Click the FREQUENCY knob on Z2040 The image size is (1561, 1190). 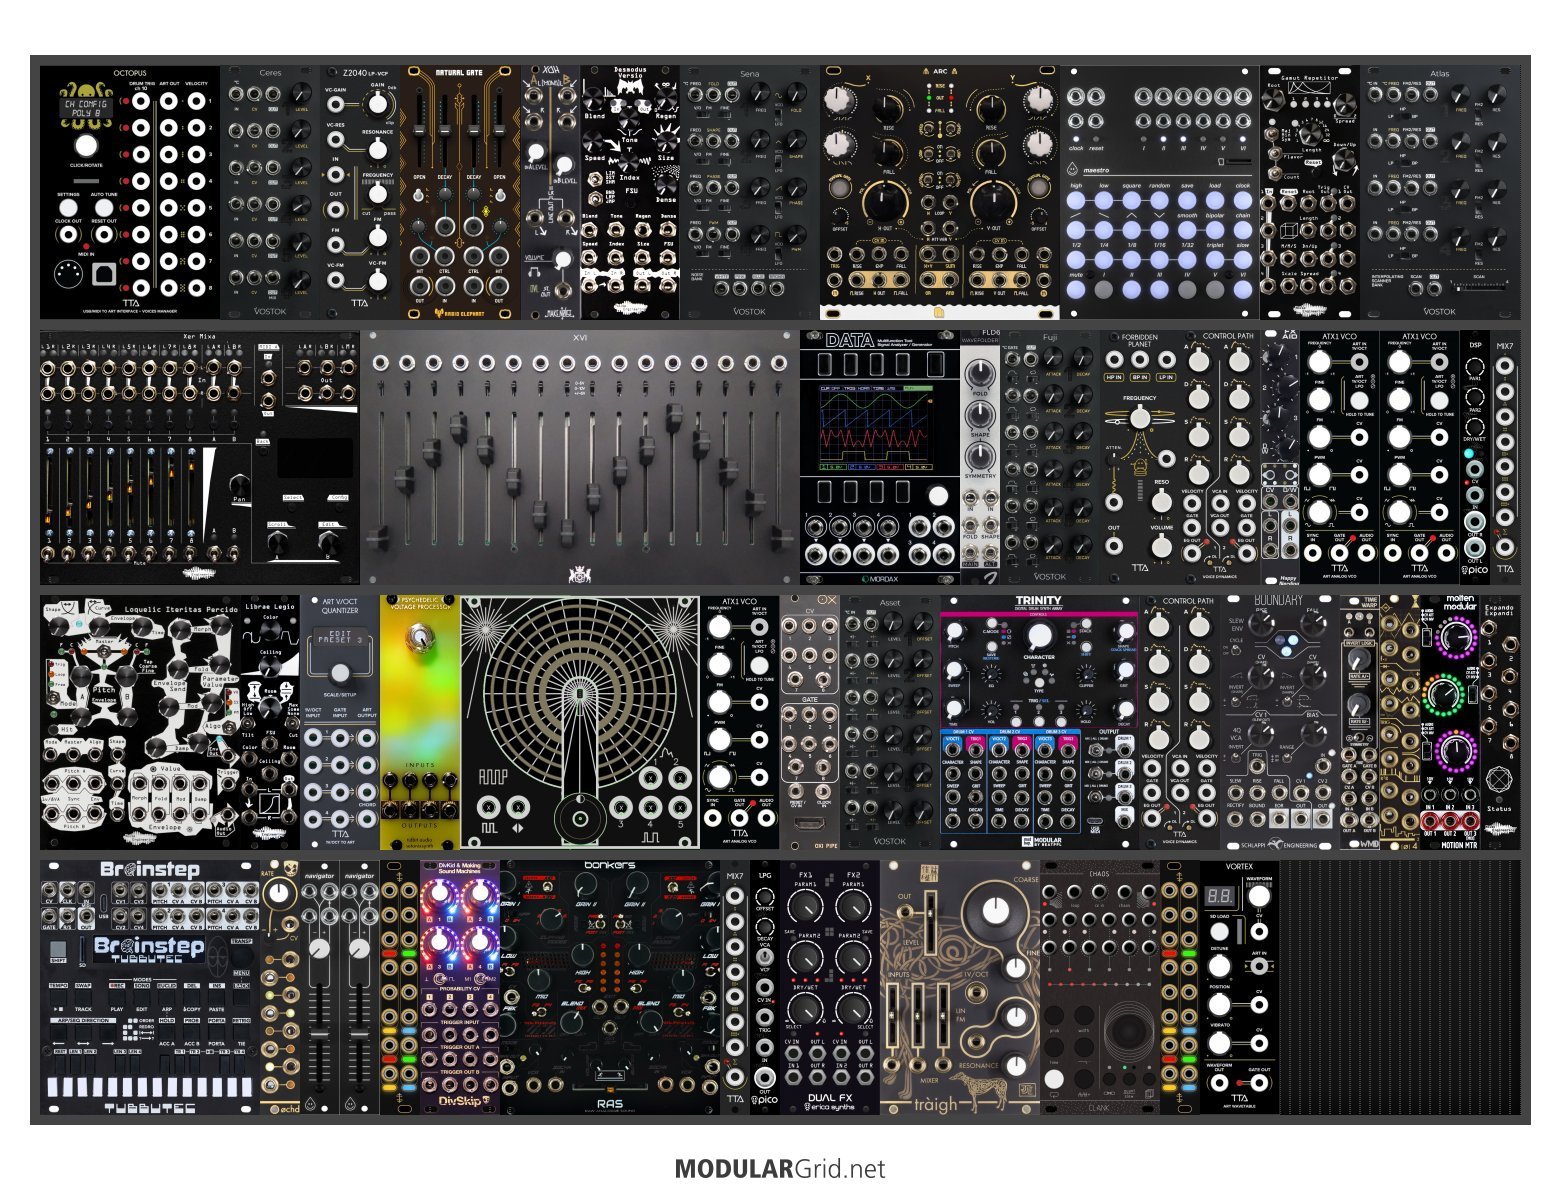coord(378,193)
